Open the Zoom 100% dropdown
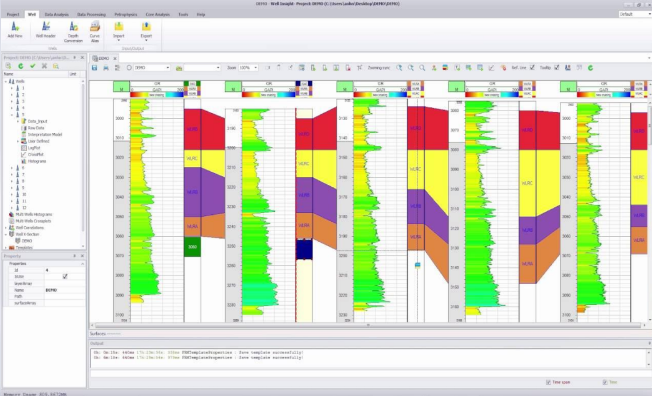Viewport: 652px width, 396px height. click(x=256, y=67)
